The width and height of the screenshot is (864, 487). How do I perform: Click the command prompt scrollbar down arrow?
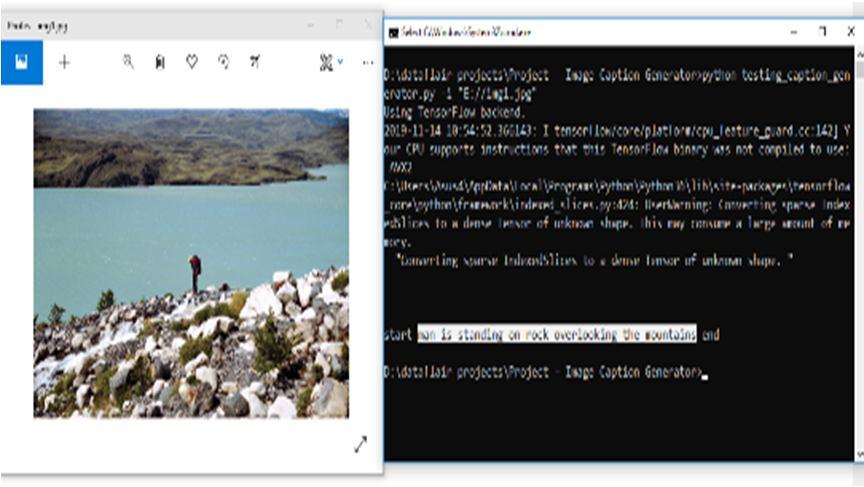click(x=860, y=454)
